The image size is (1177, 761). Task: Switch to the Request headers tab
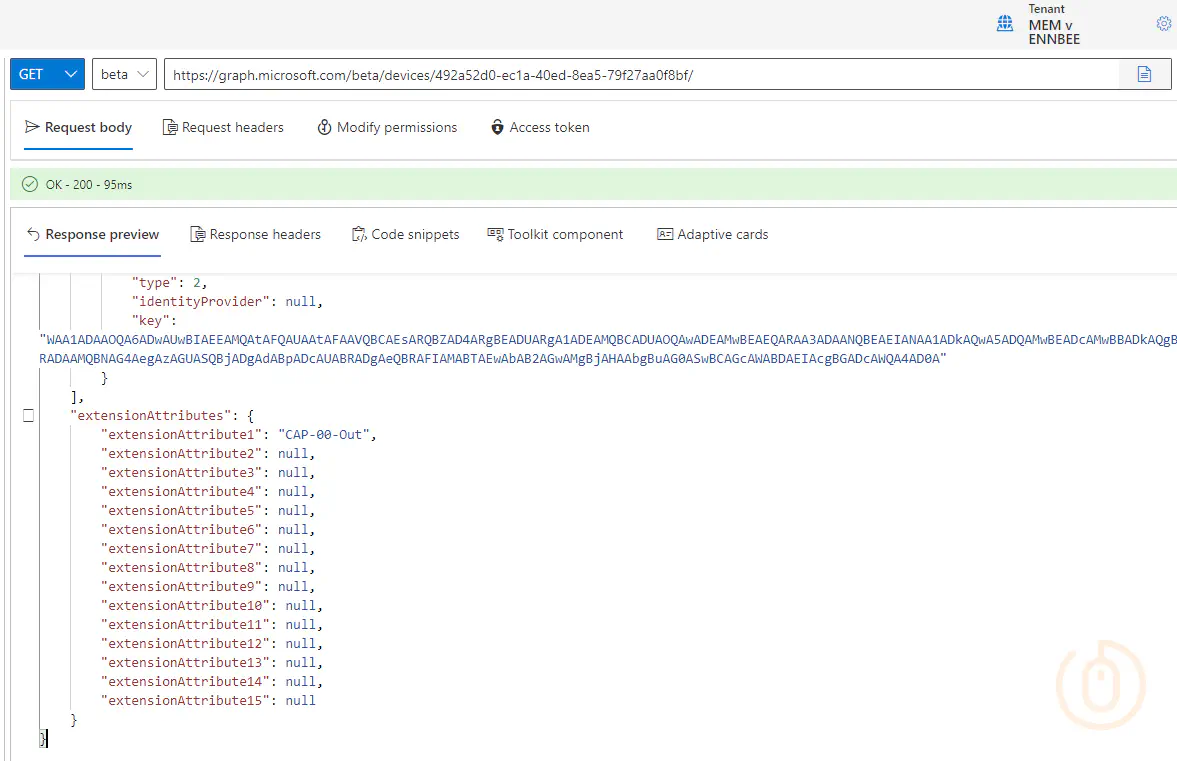coord(223,127)
